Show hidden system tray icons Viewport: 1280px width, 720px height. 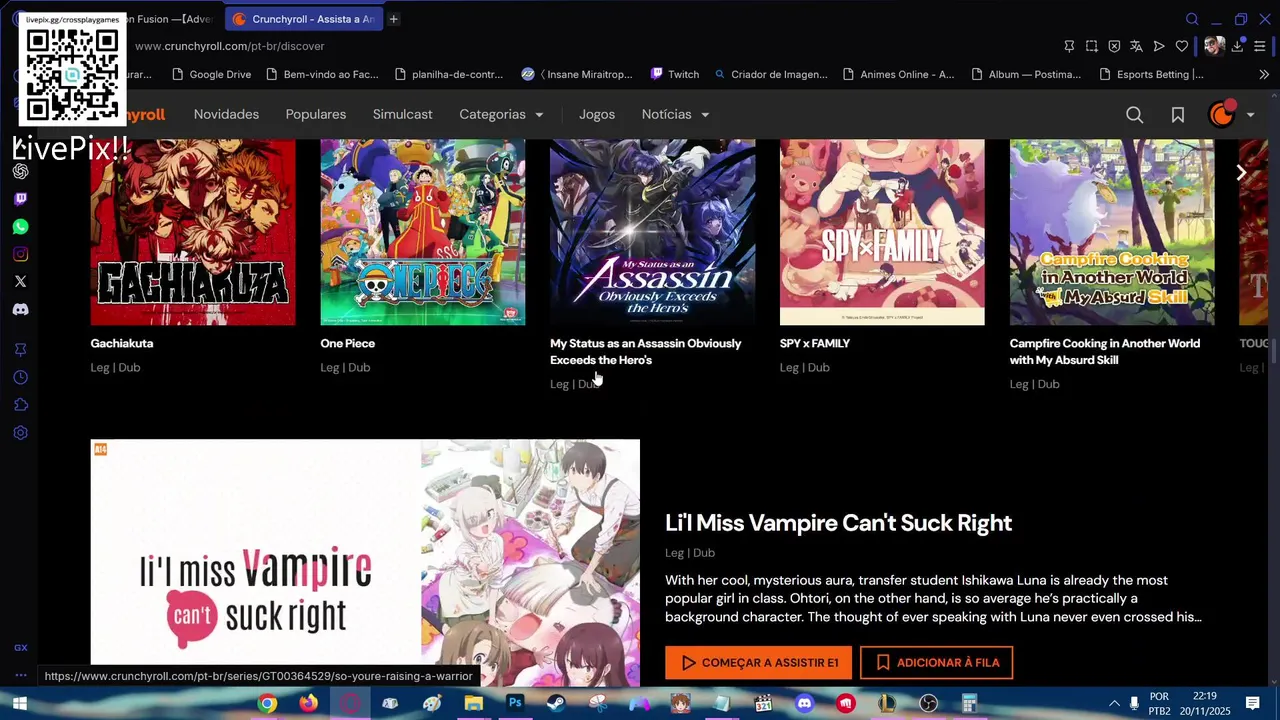(1115, 704)
